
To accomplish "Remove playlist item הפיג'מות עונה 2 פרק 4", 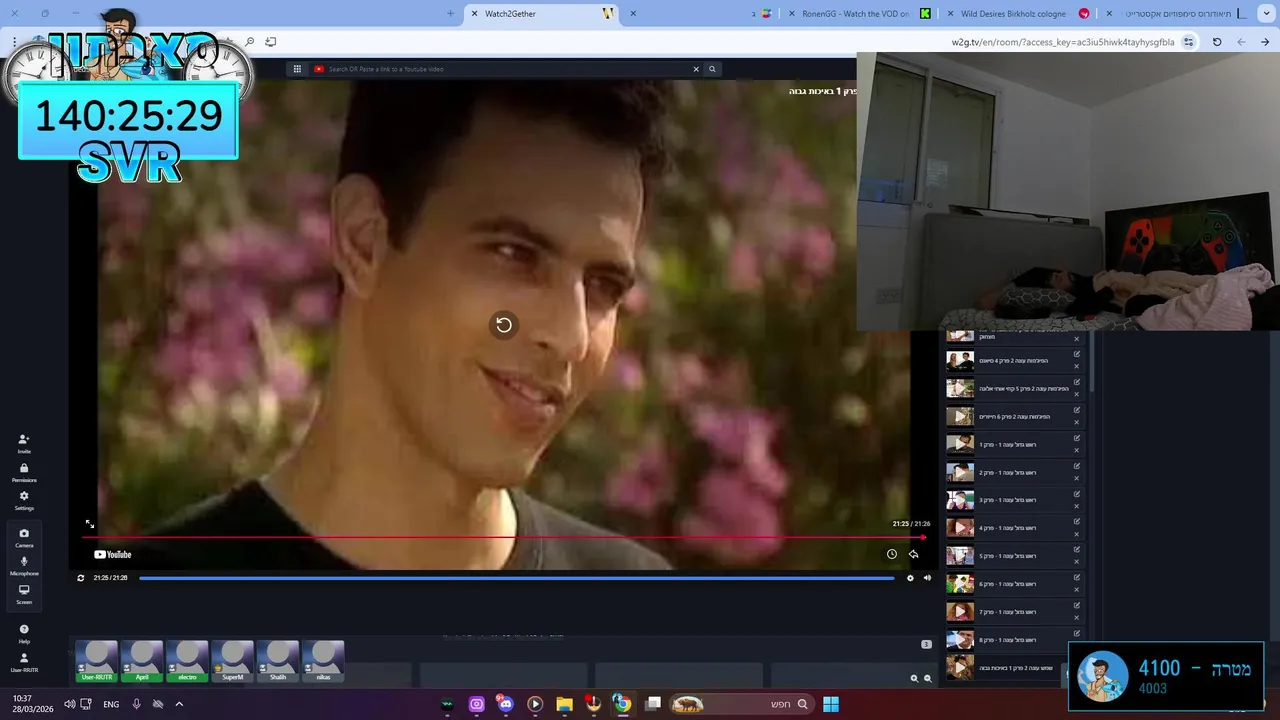I will click(1077, 366).
